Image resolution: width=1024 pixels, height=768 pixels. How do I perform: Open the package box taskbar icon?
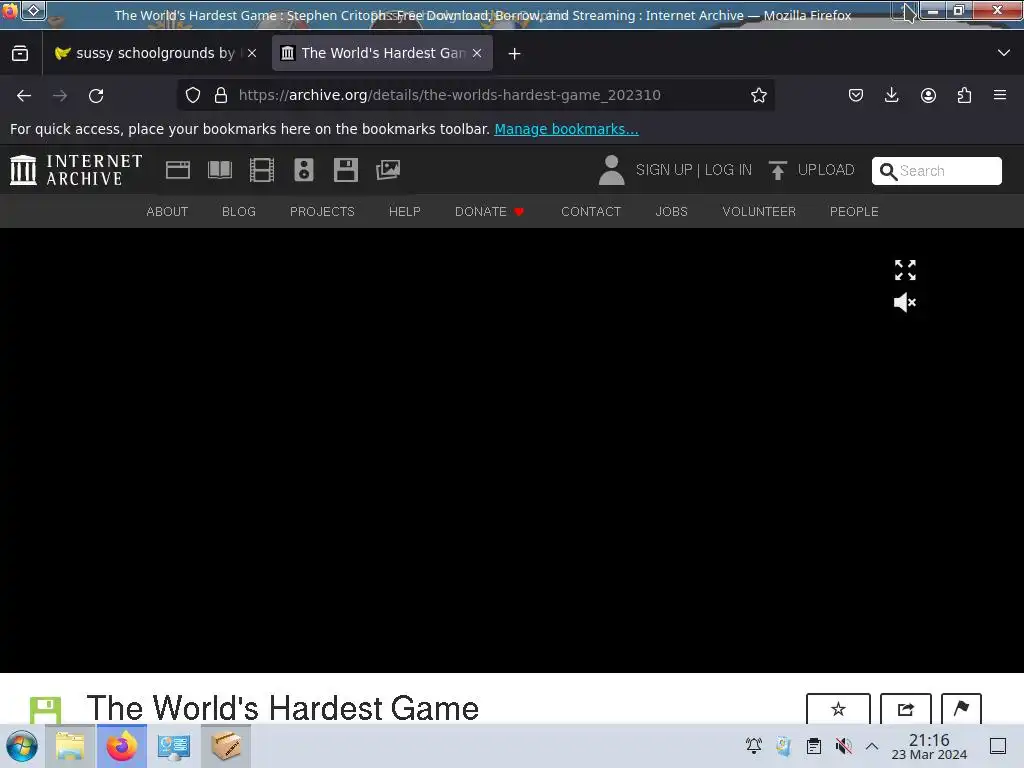tap(225, 746)
